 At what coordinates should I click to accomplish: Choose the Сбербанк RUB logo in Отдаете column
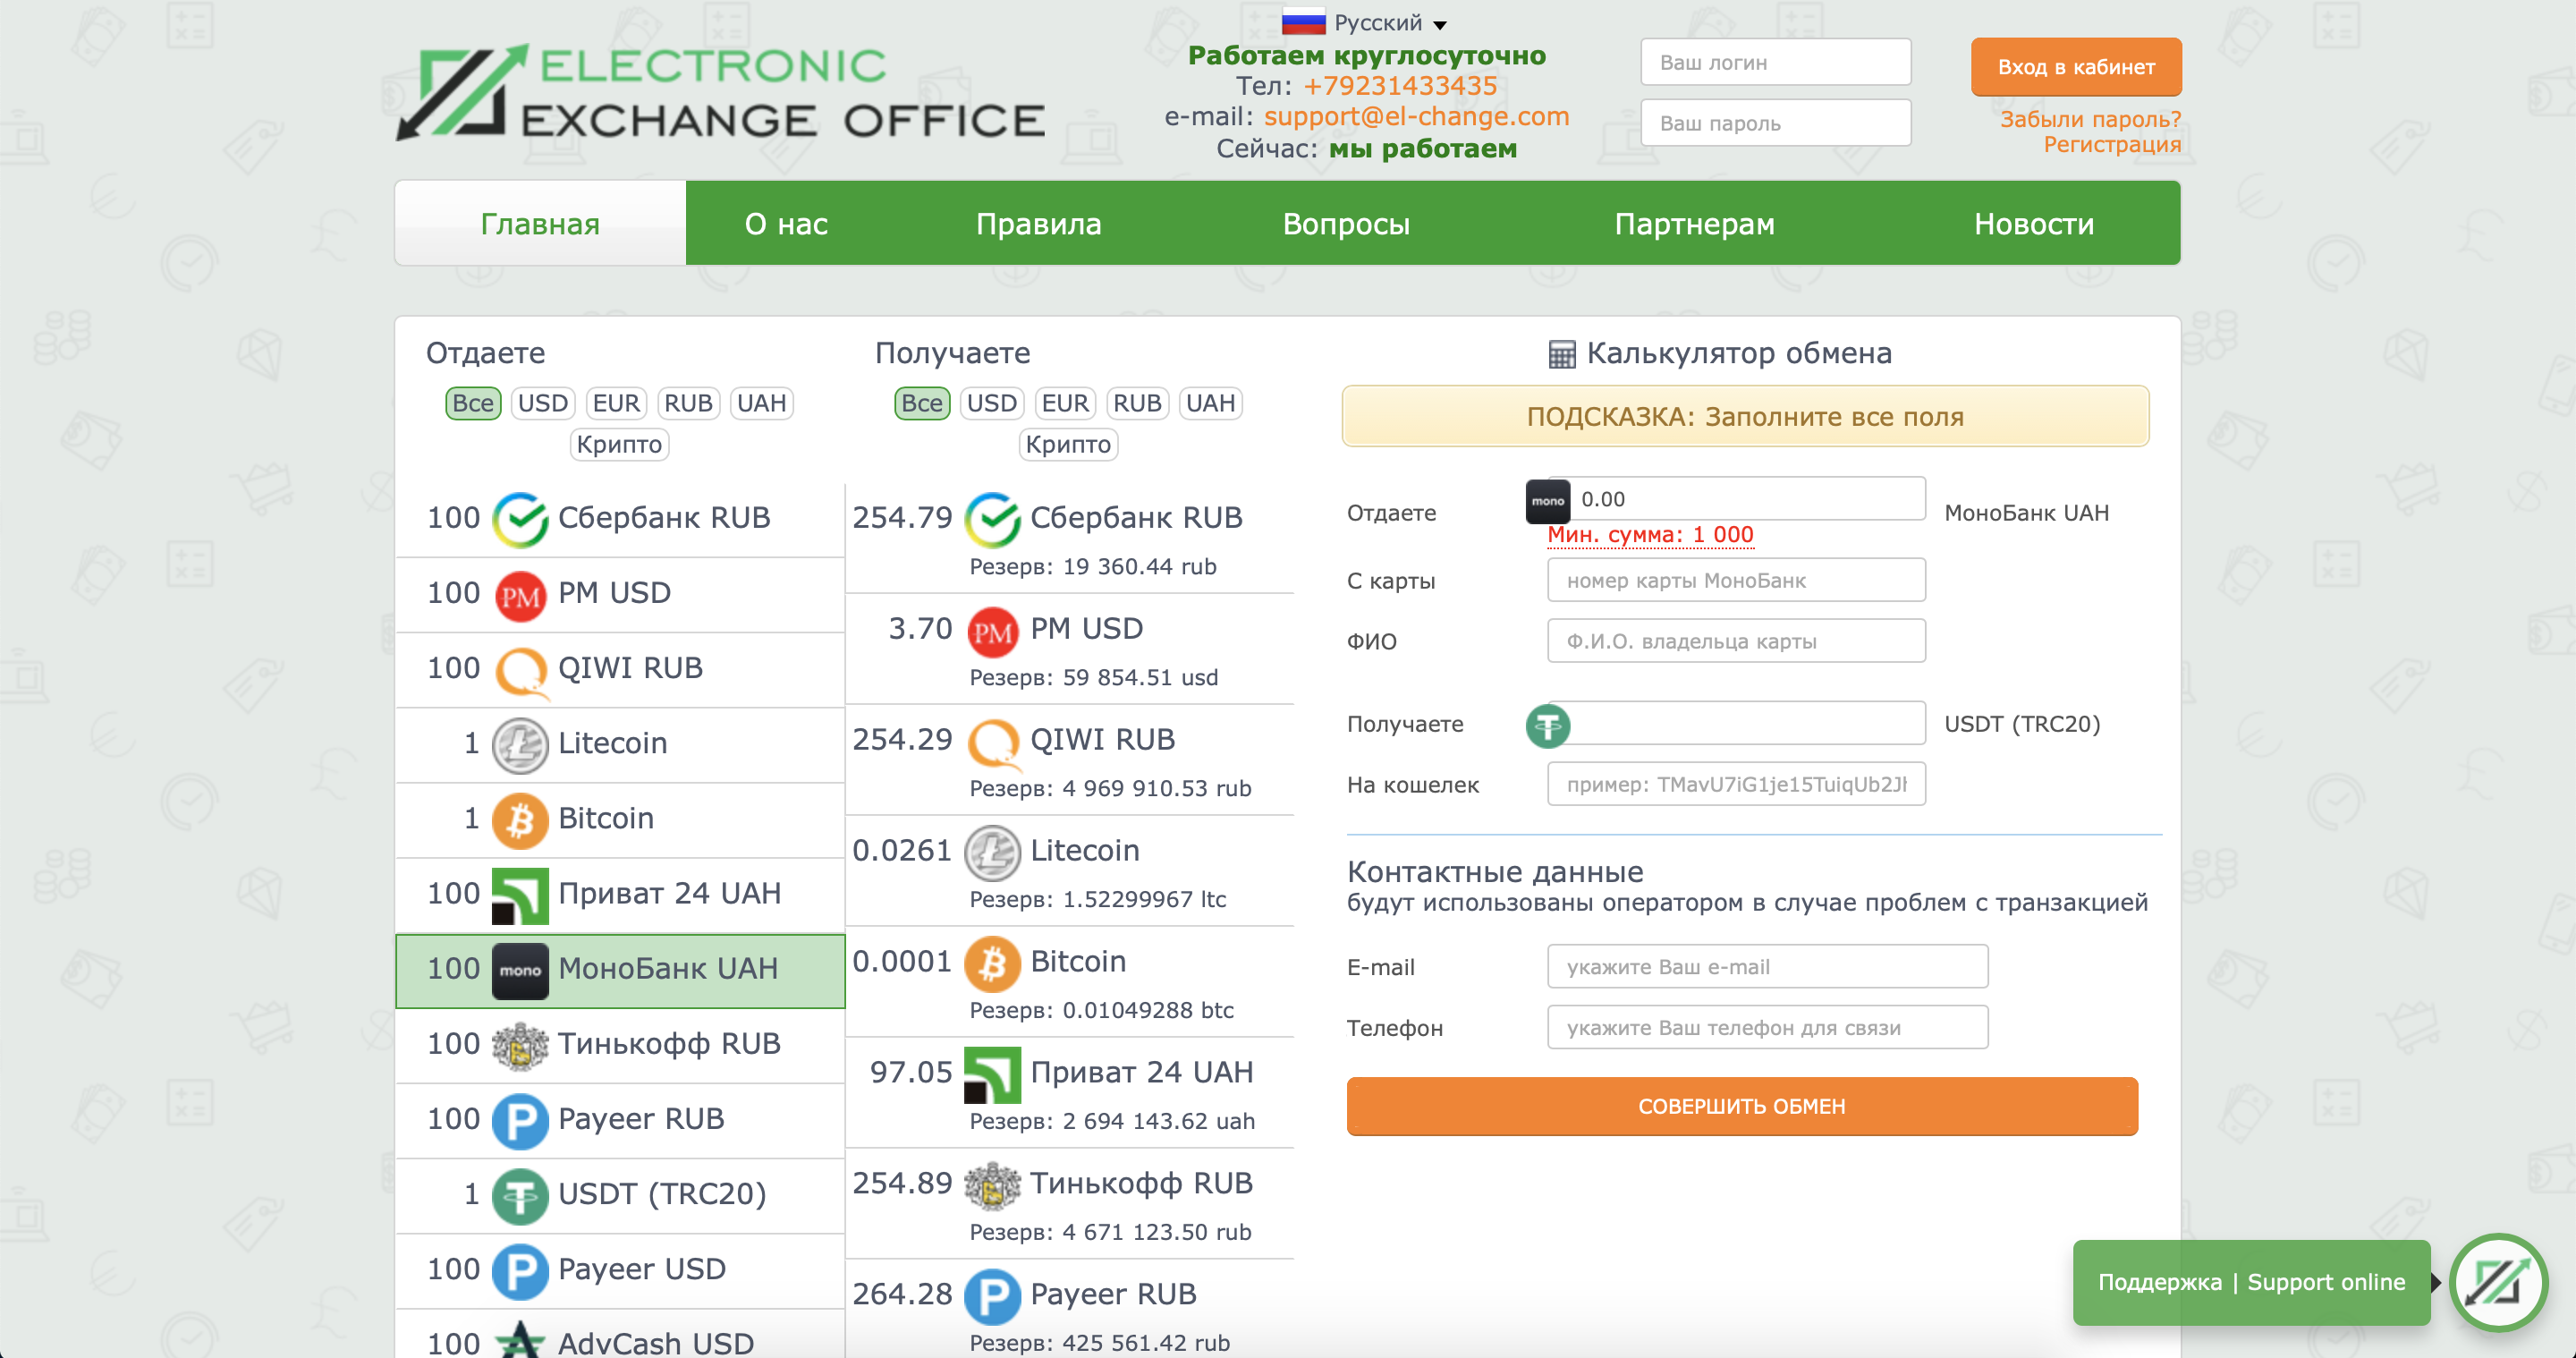[x=520, y=518]
